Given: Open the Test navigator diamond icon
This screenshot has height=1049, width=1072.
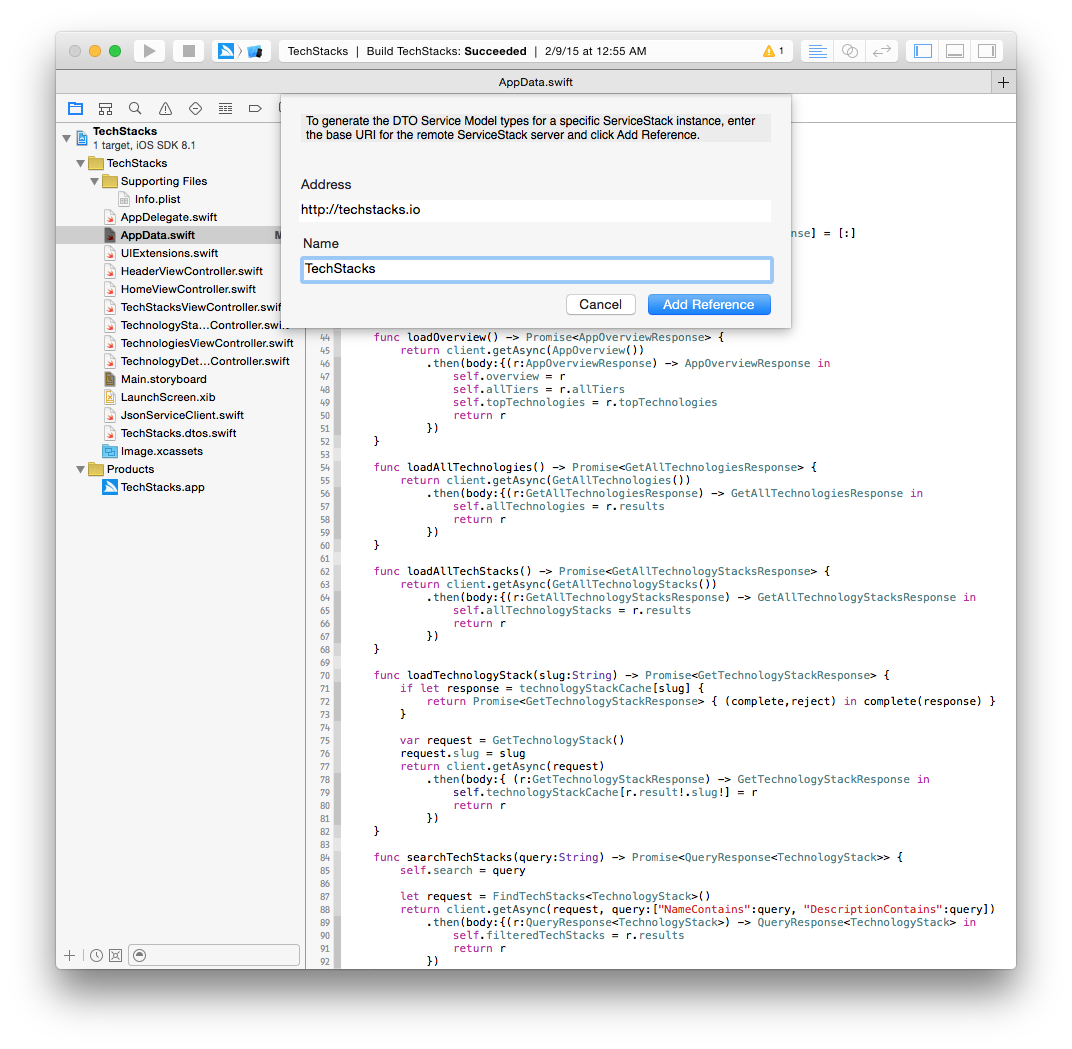Looking at the screenshot, I should pyautogui.click(x=195, y=108).
